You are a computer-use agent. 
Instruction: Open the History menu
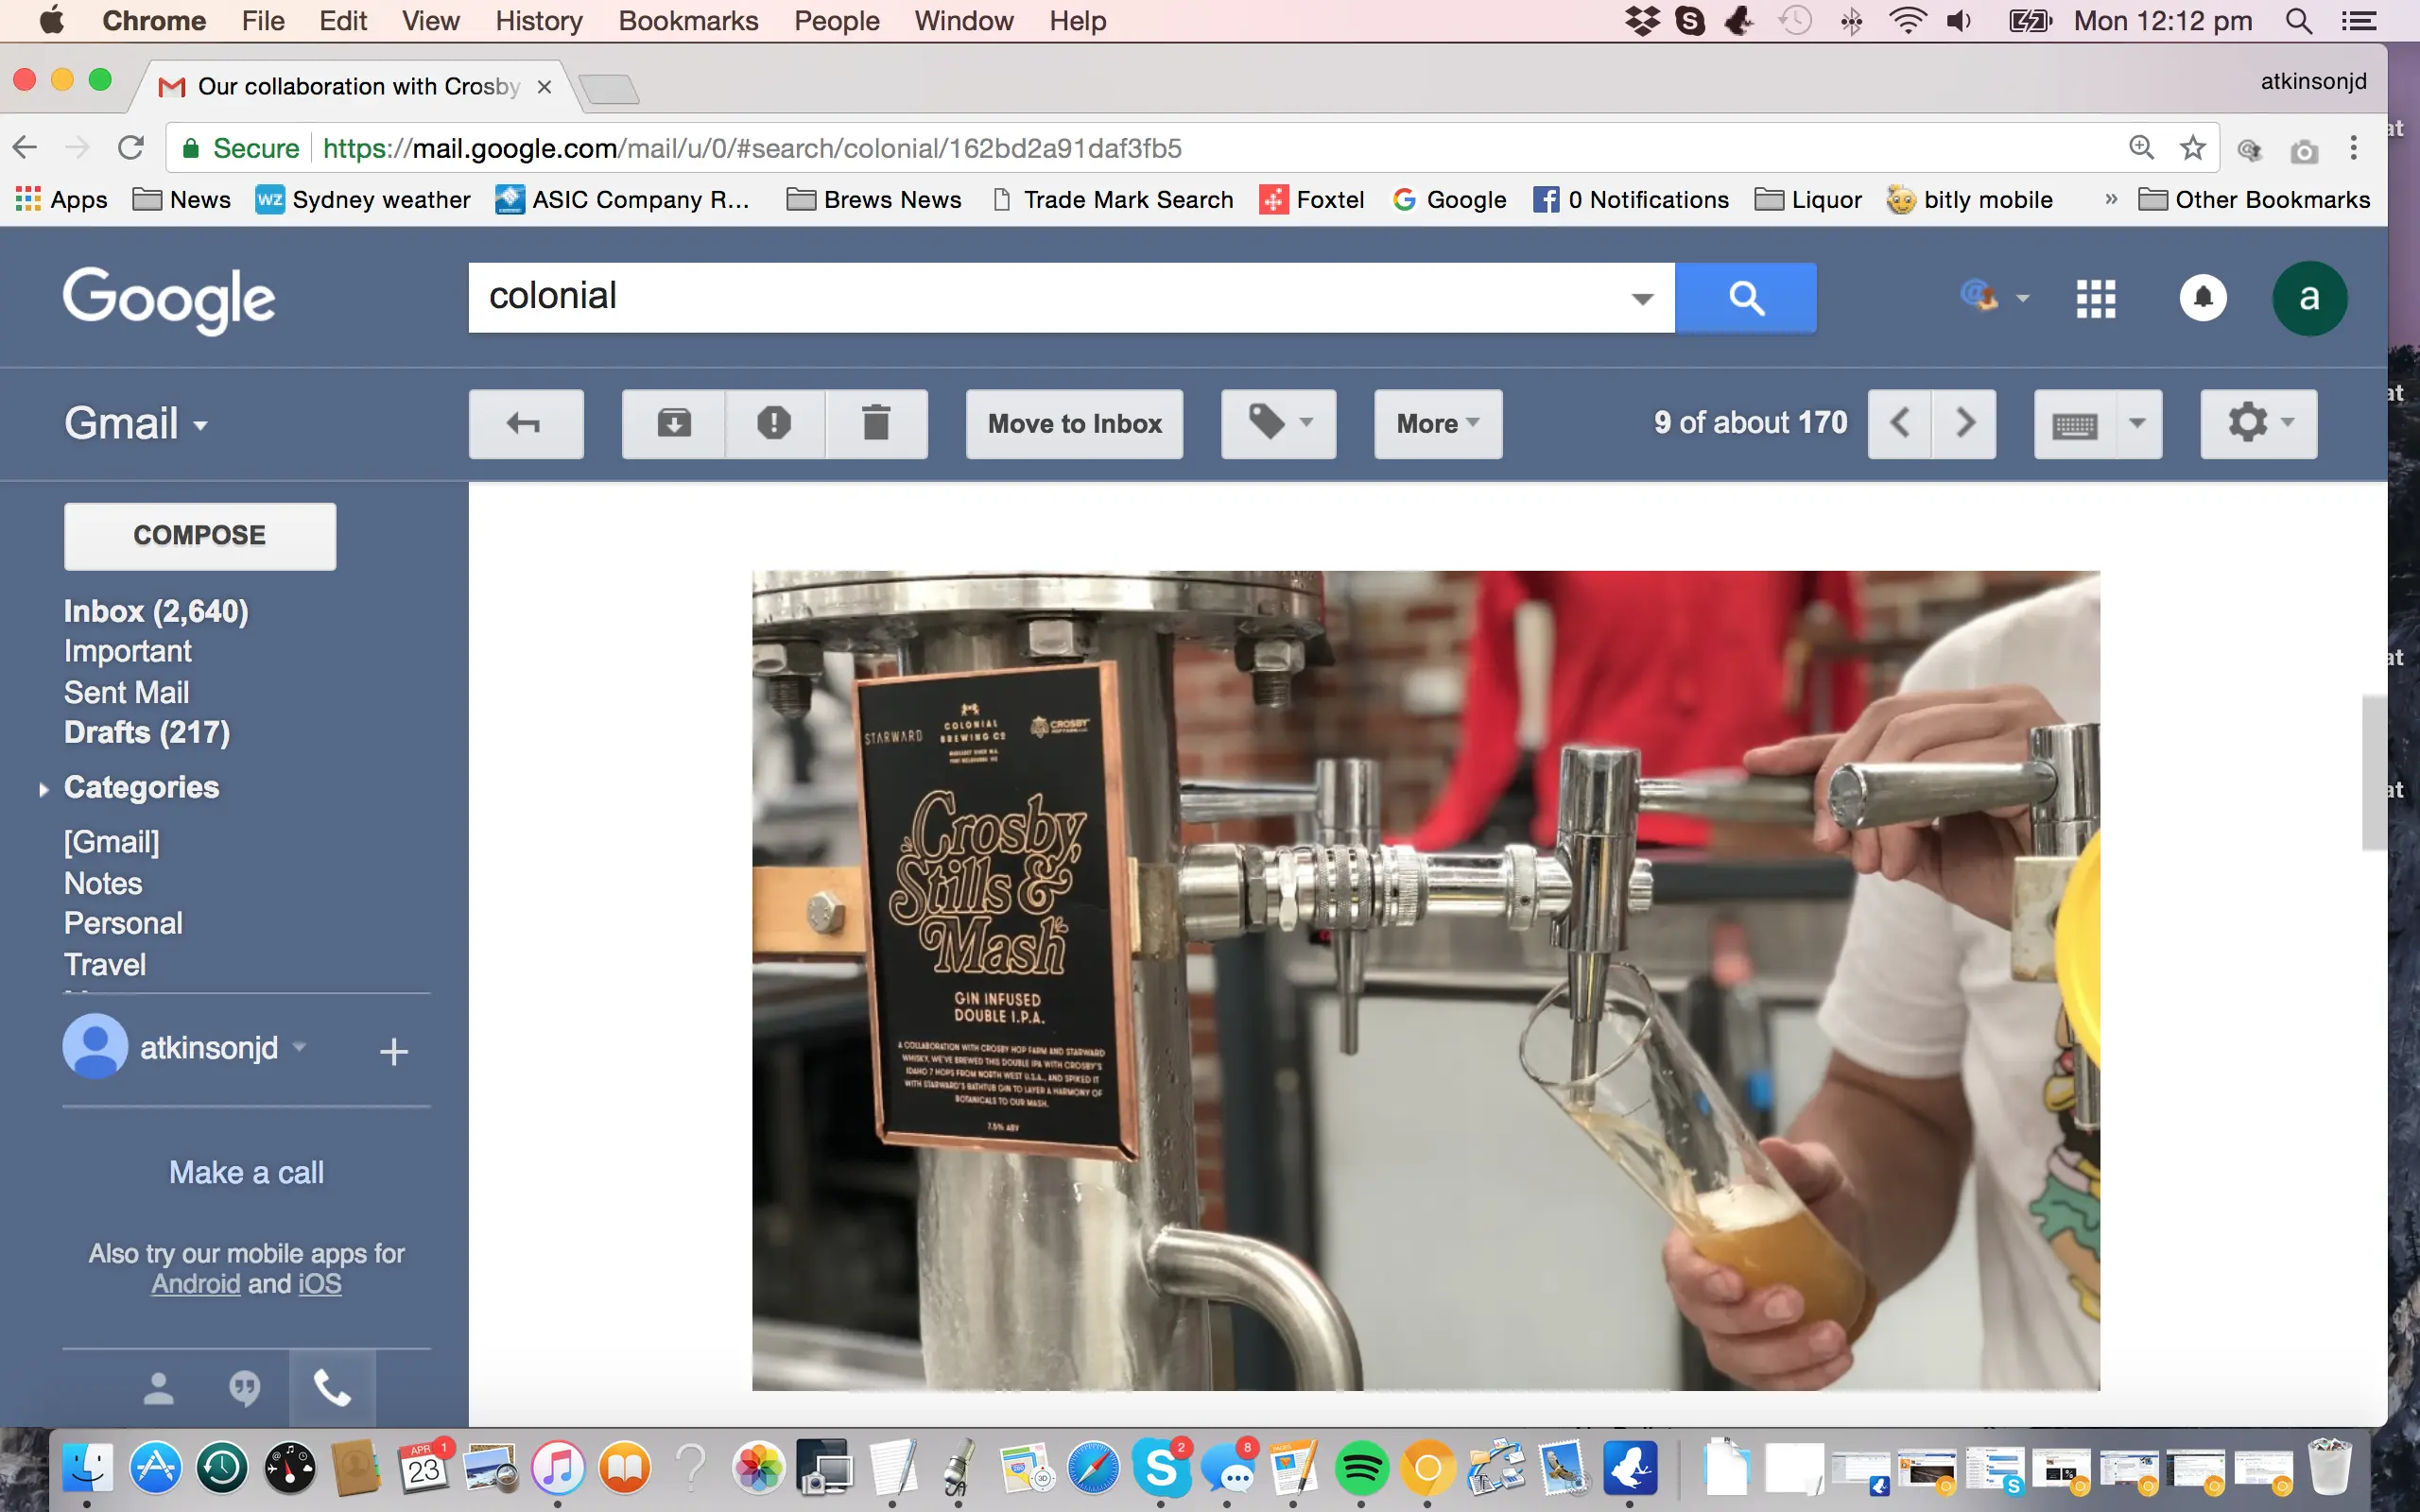tap(538, 21)
